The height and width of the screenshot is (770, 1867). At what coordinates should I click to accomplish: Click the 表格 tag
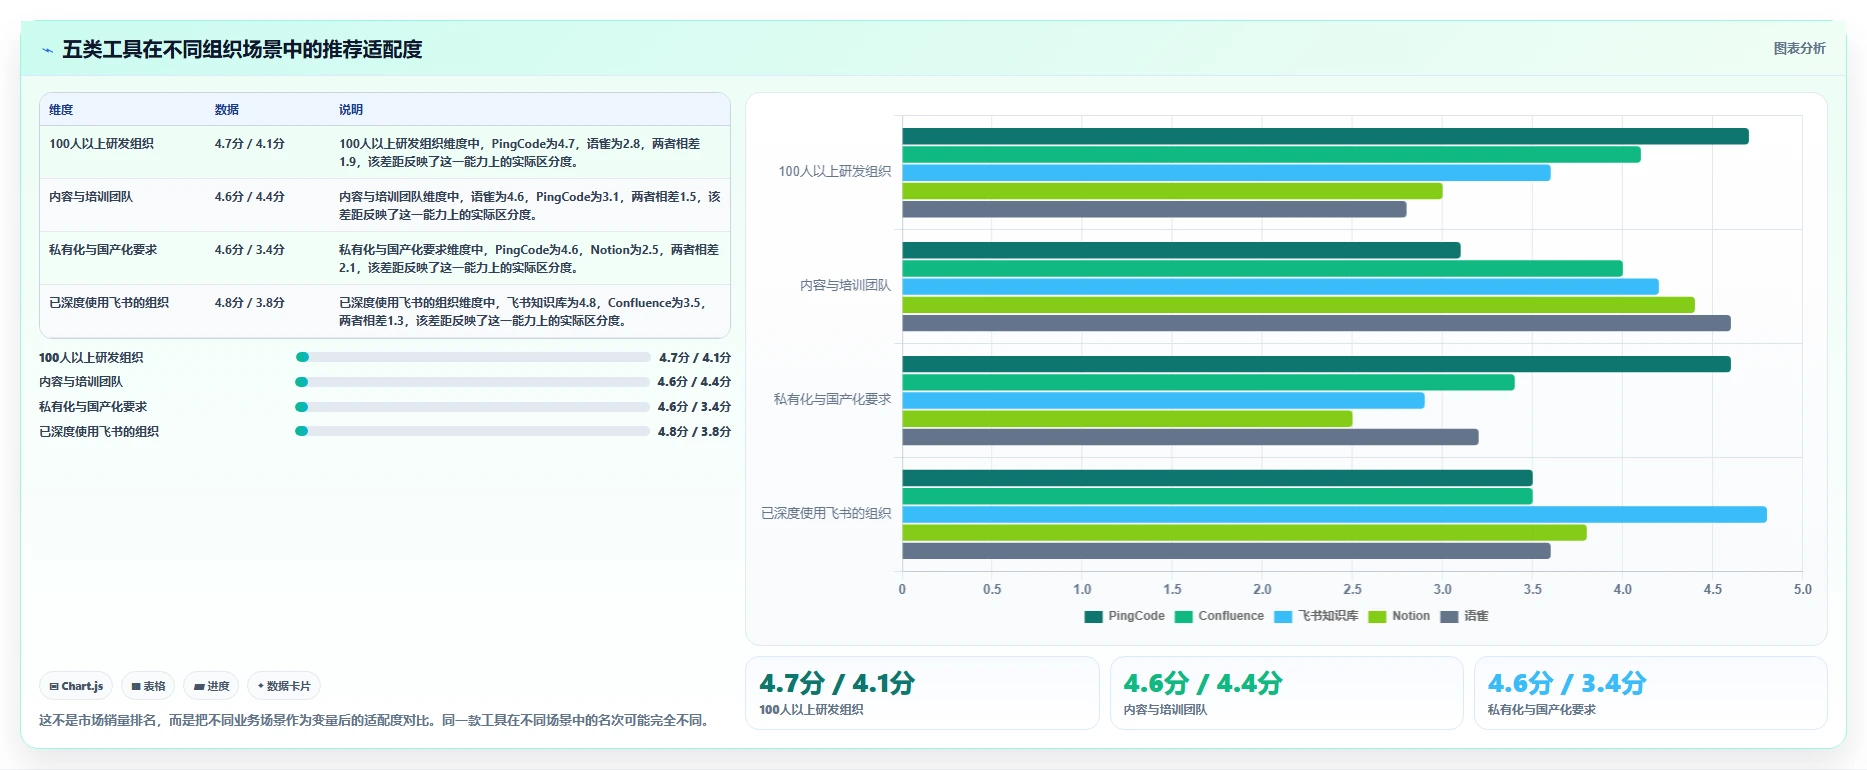coord(148,686)
